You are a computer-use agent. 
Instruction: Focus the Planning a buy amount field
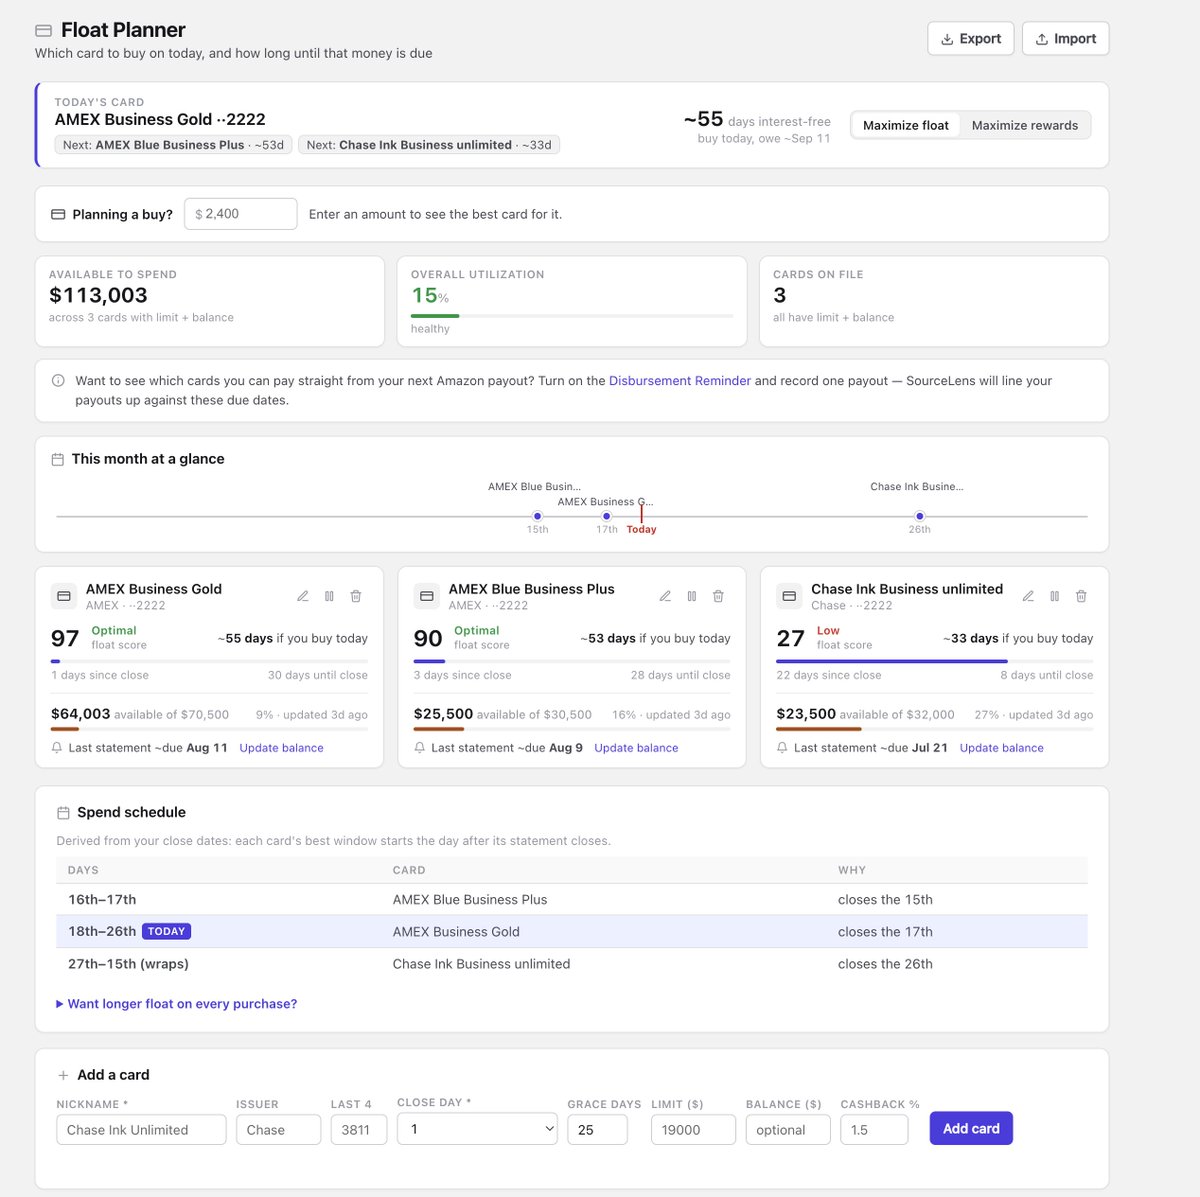coord(241,214)
